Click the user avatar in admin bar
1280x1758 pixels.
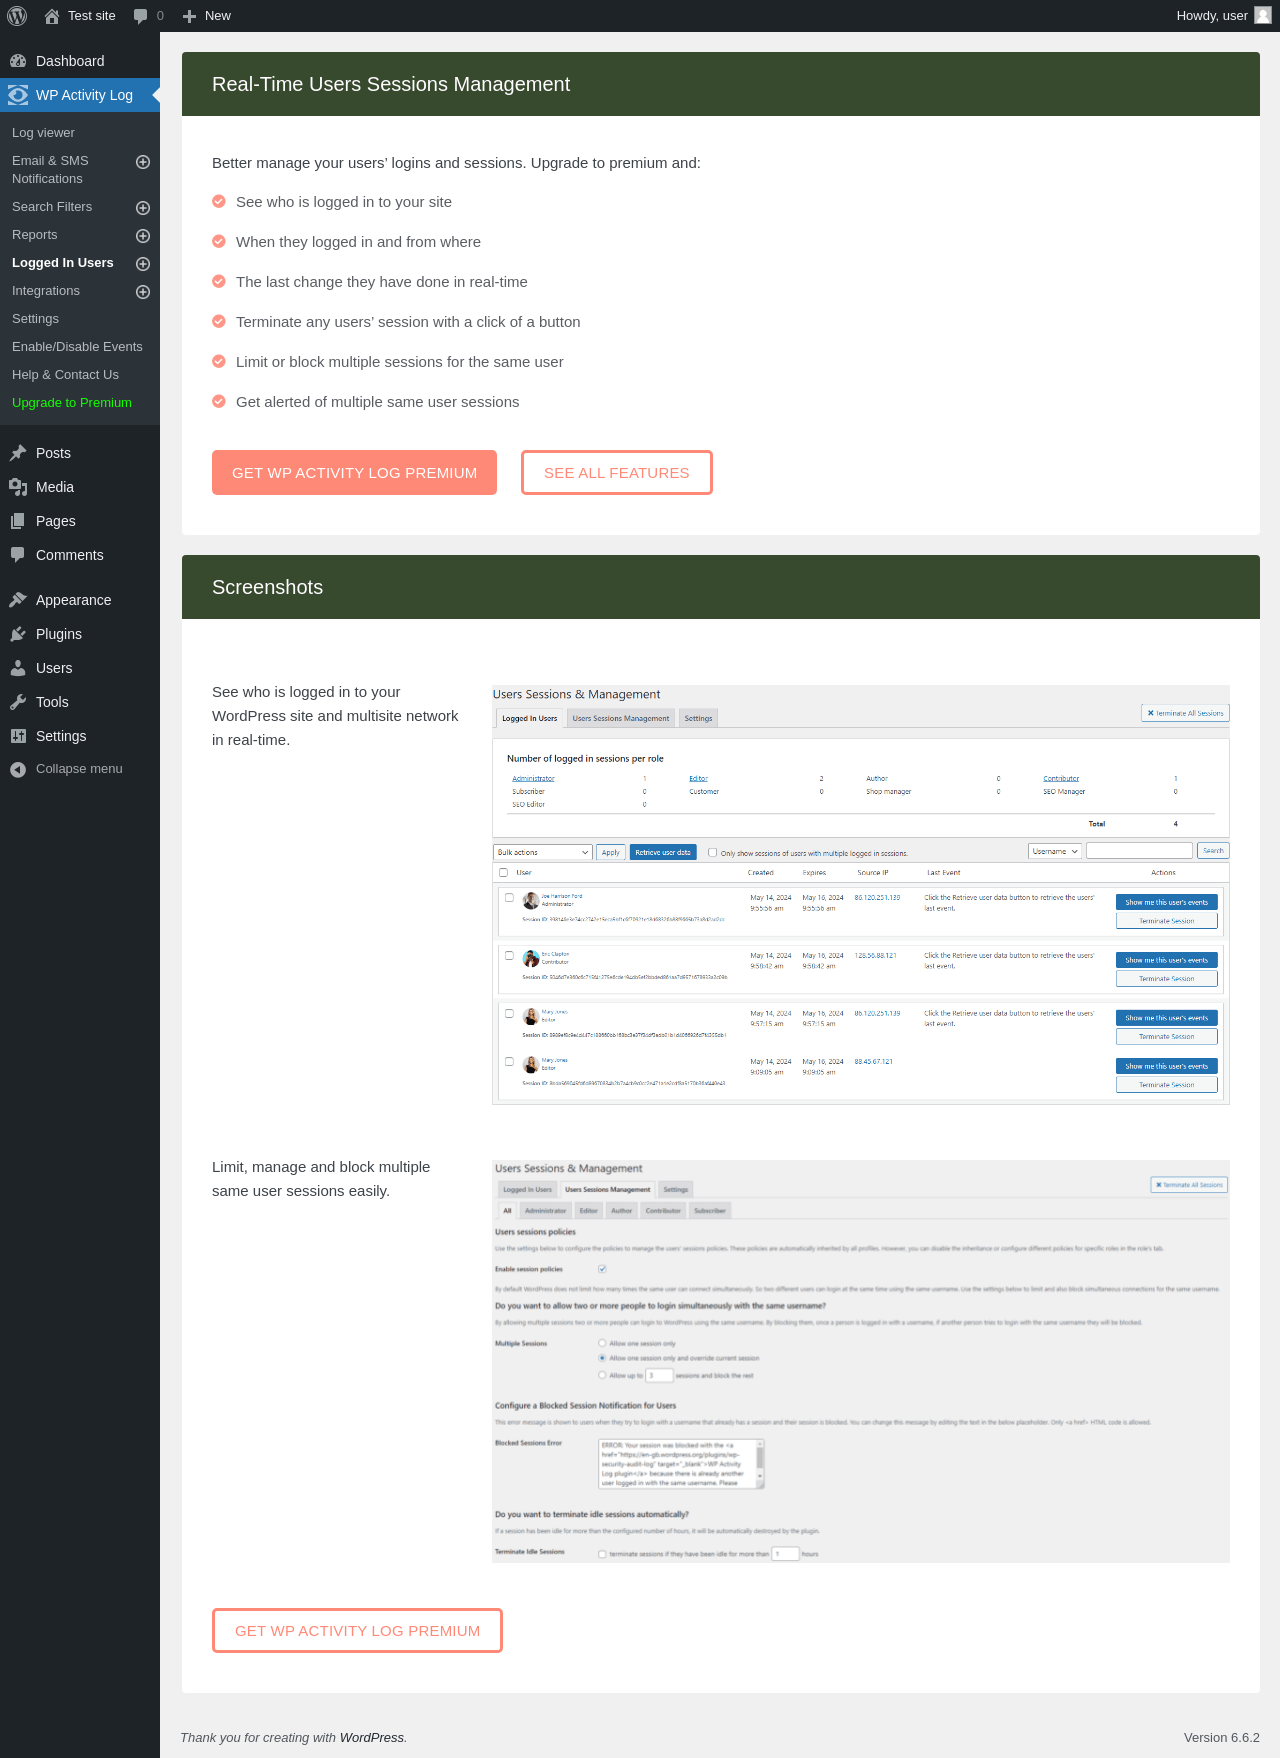pos(1263,15)
